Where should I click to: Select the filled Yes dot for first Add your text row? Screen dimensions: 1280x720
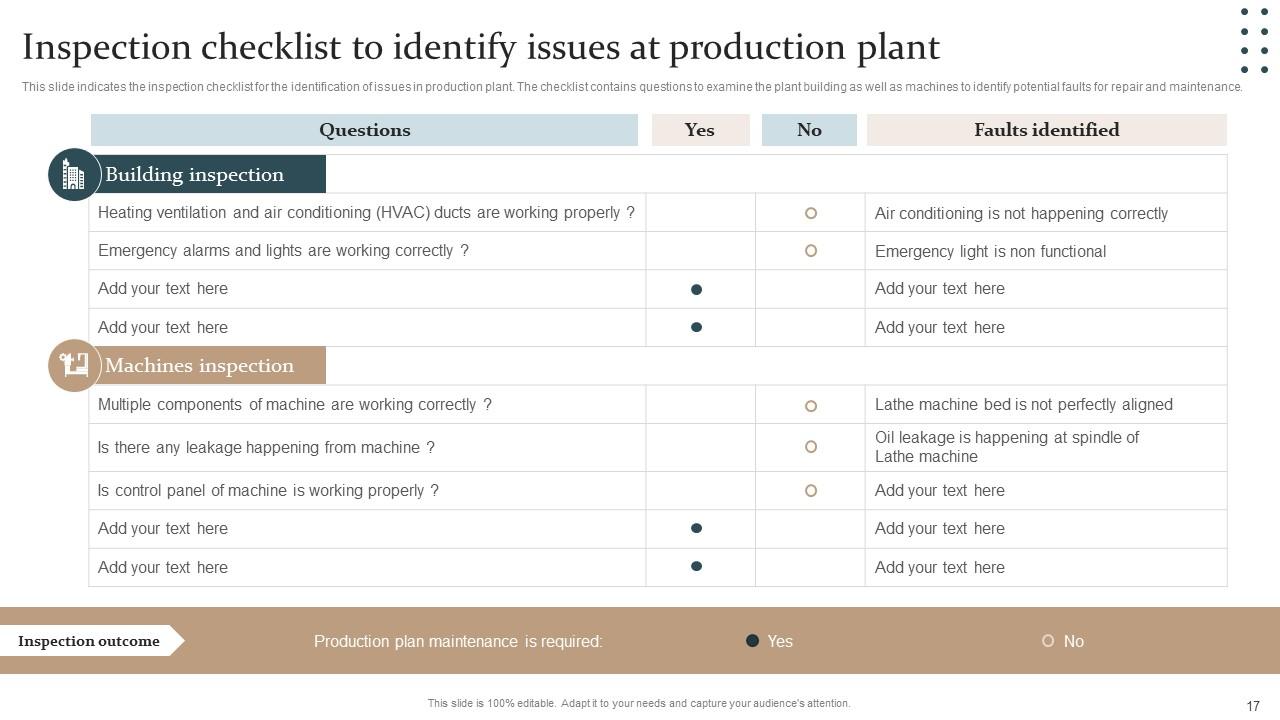697,289
